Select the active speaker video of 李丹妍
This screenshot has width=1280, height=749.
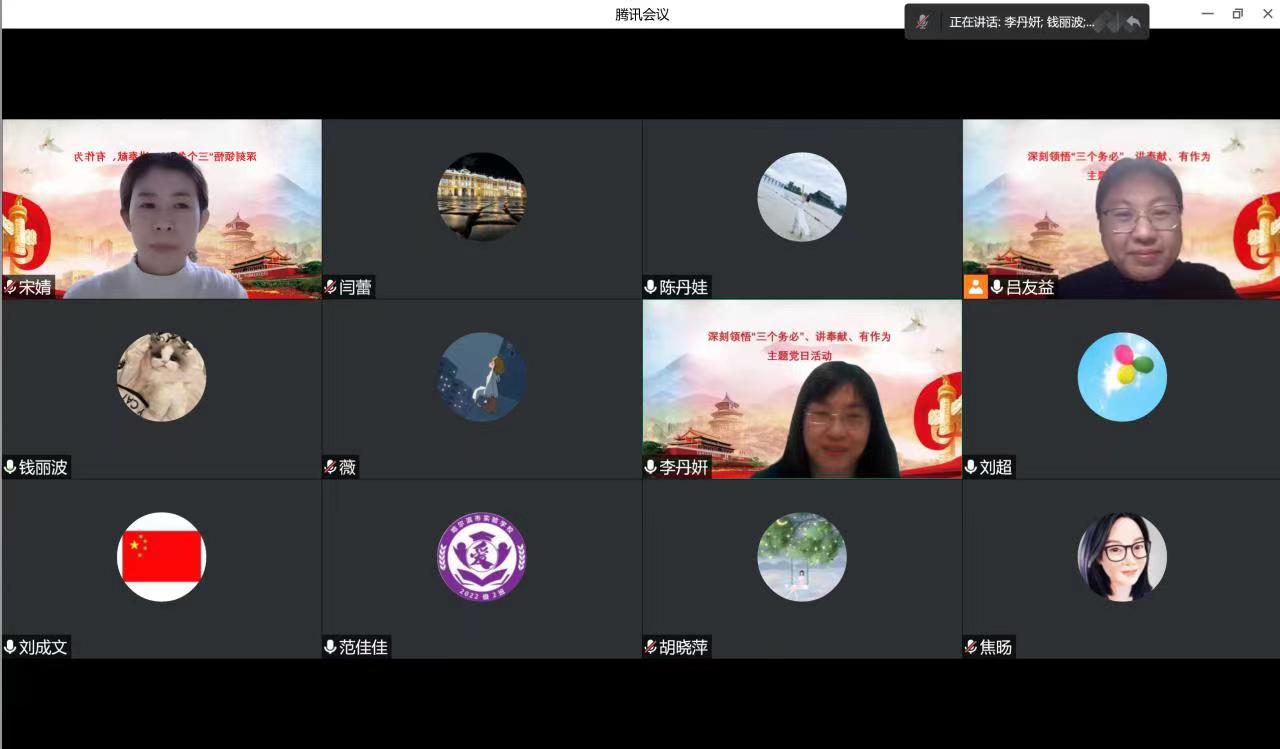[802, 390]
